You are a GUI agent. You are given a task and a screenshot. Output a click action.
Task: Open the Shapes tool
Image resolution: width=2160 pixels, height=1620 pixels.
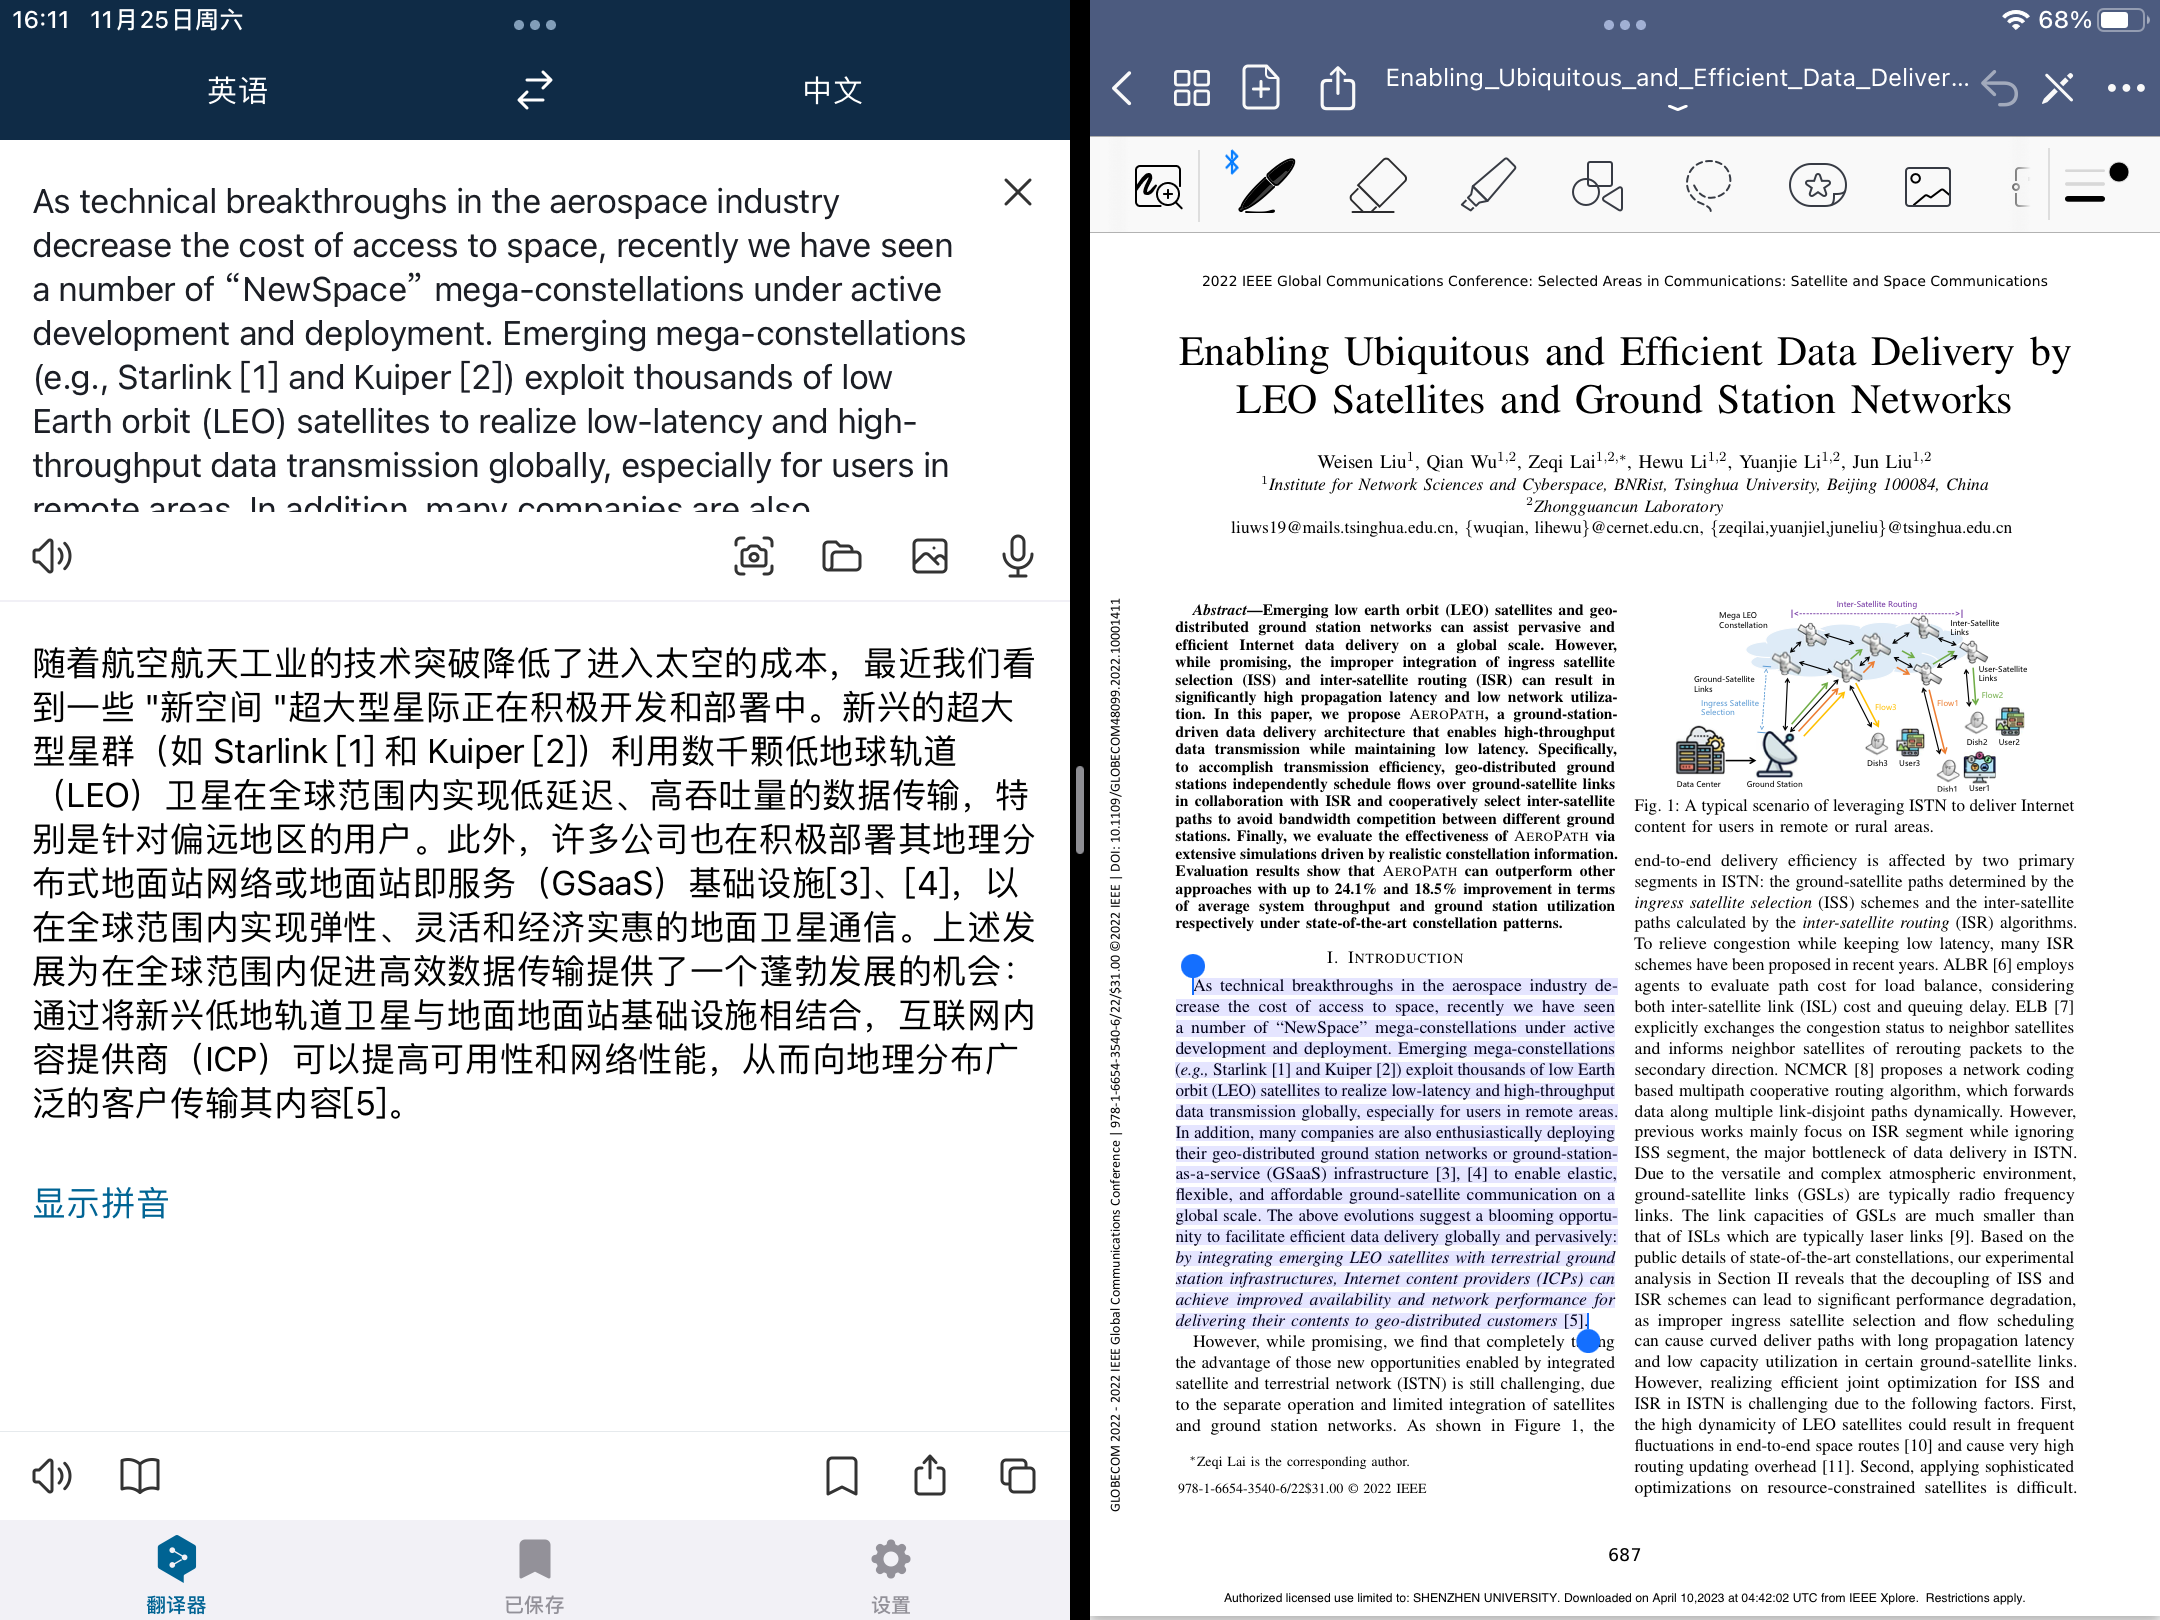(1597, 186)
